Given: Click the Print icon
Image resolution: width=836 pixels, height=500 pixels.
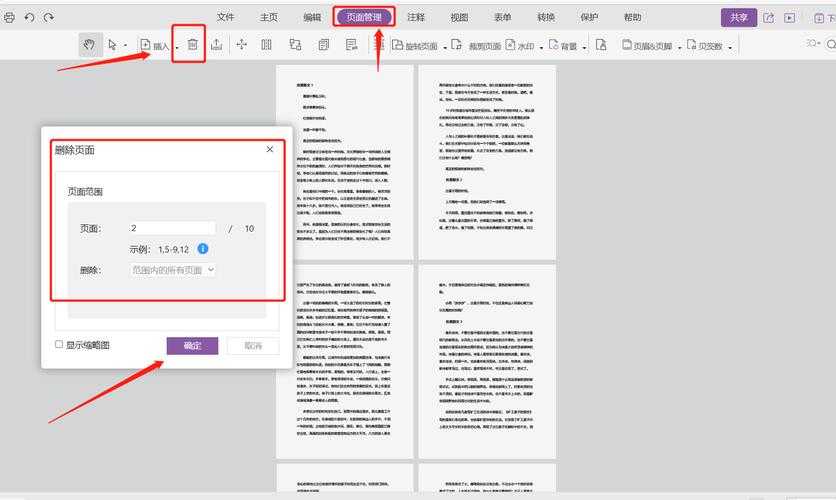Looking at the screenshot, I should point(9,17).
